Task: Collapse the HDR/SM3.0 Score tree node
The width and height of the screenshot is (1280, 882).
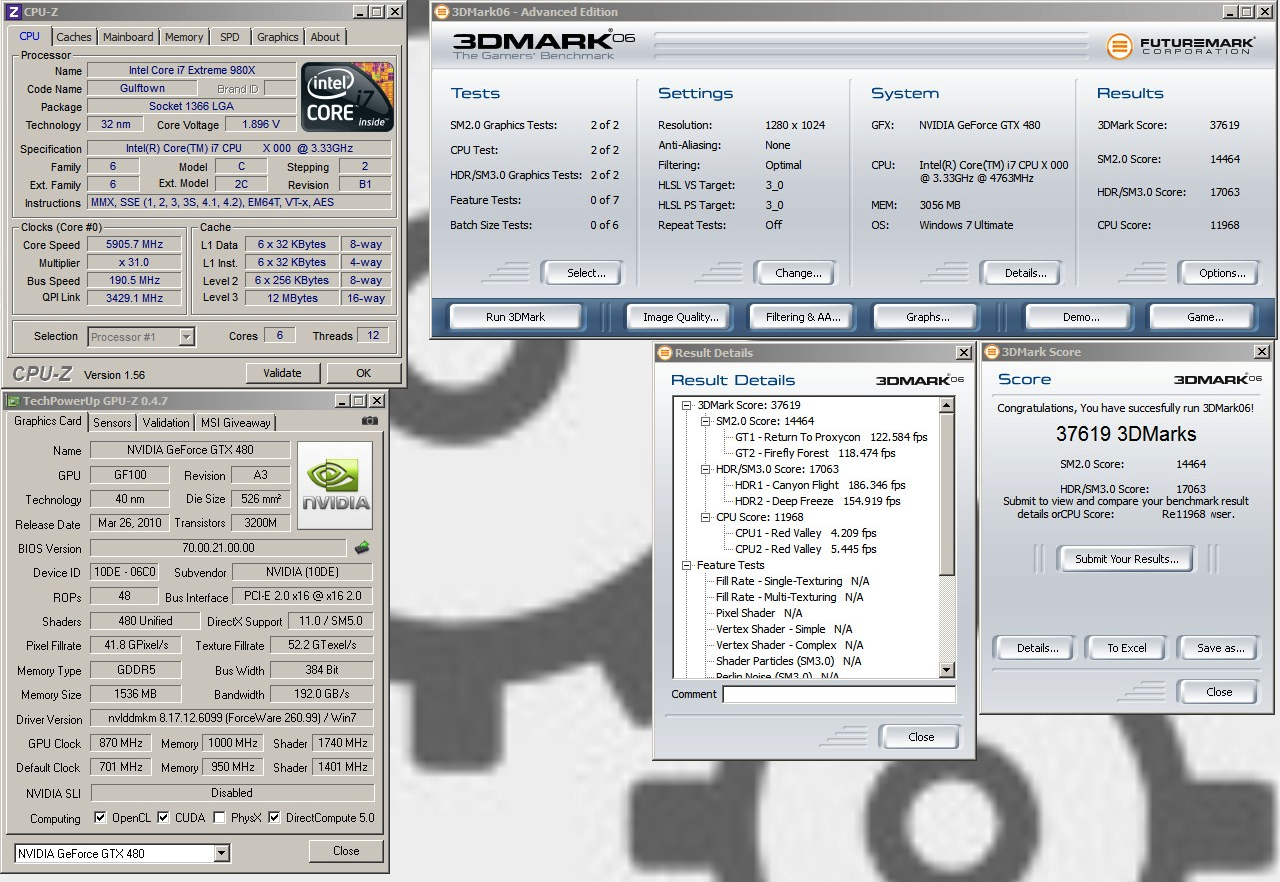Action: [x=705, y=469]
